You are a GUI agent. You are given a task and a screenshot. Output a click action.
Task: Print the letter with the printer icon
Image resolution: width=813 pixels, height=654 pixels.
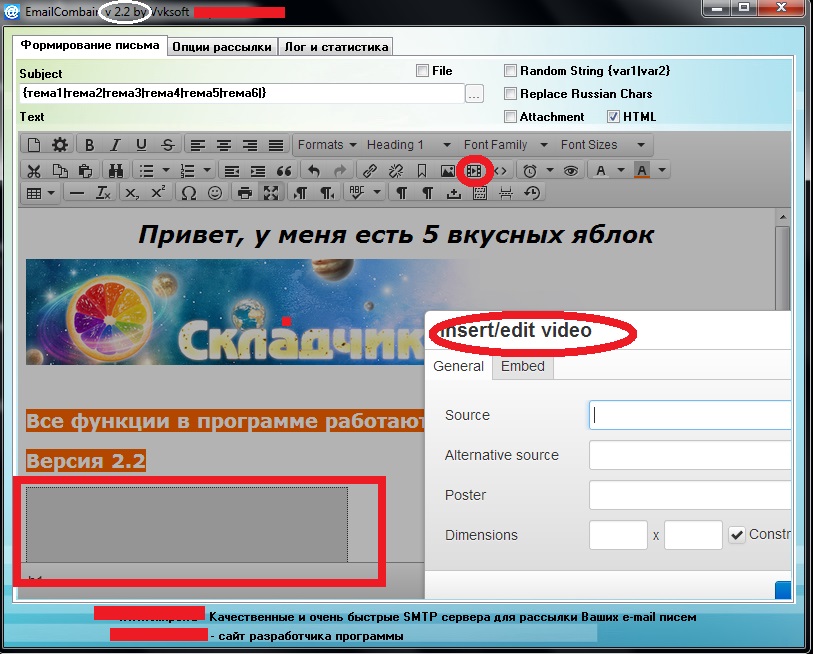point(245,193)
